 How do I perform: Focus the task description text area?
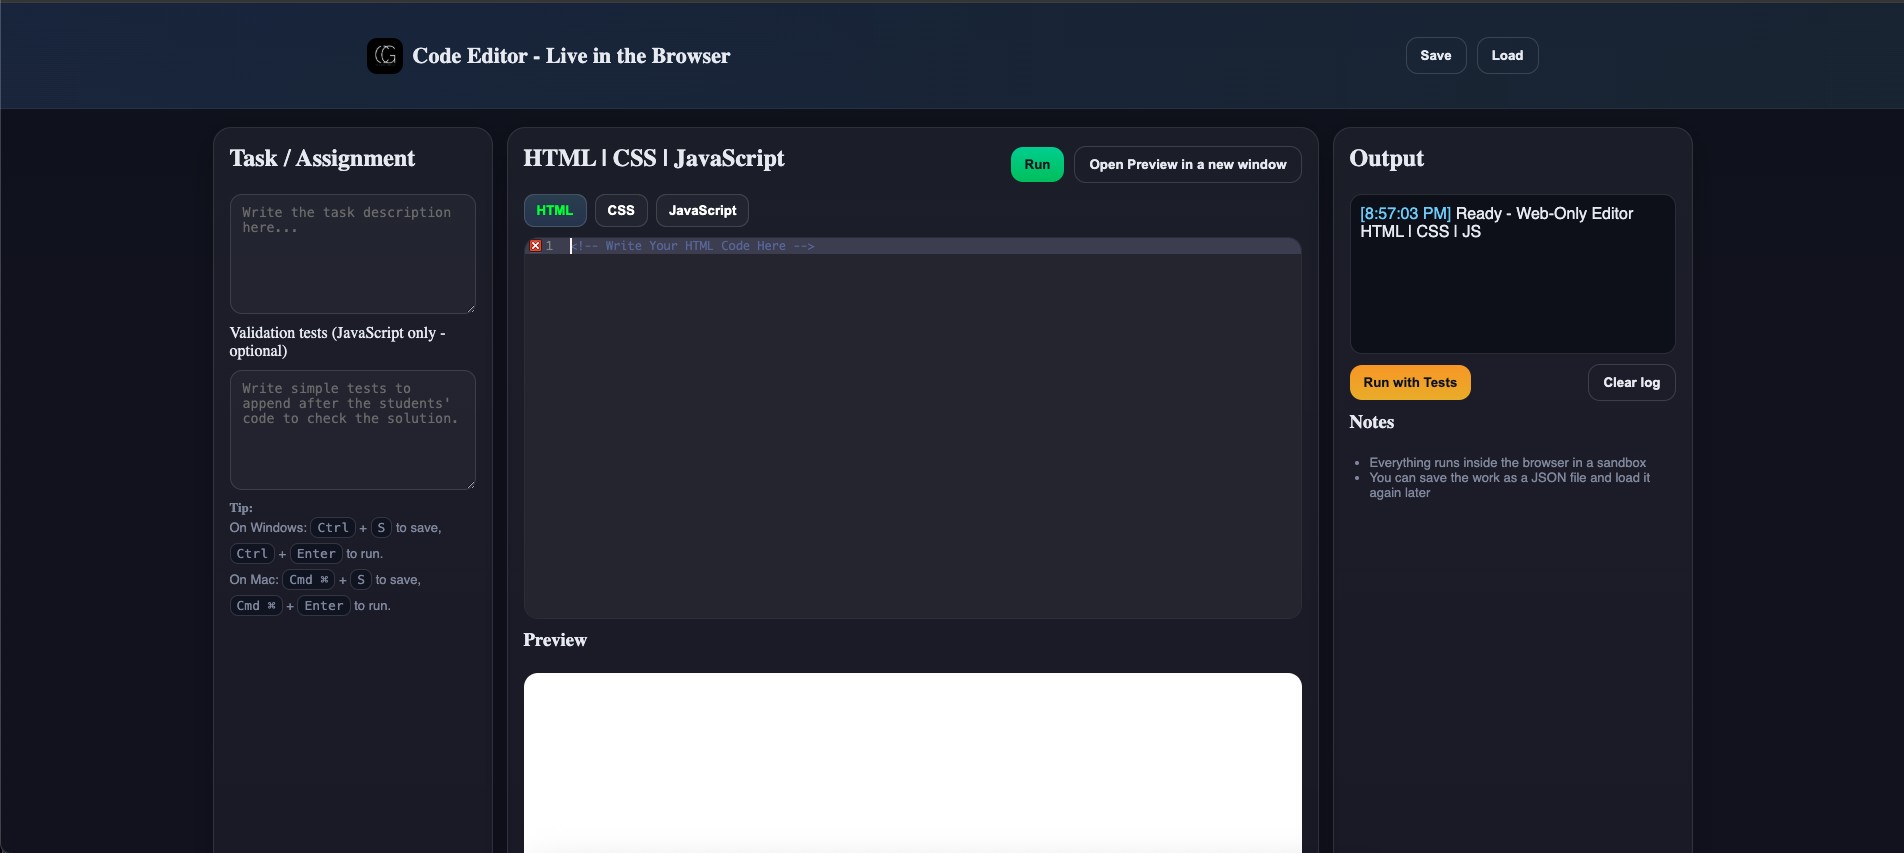pos(352,254)
